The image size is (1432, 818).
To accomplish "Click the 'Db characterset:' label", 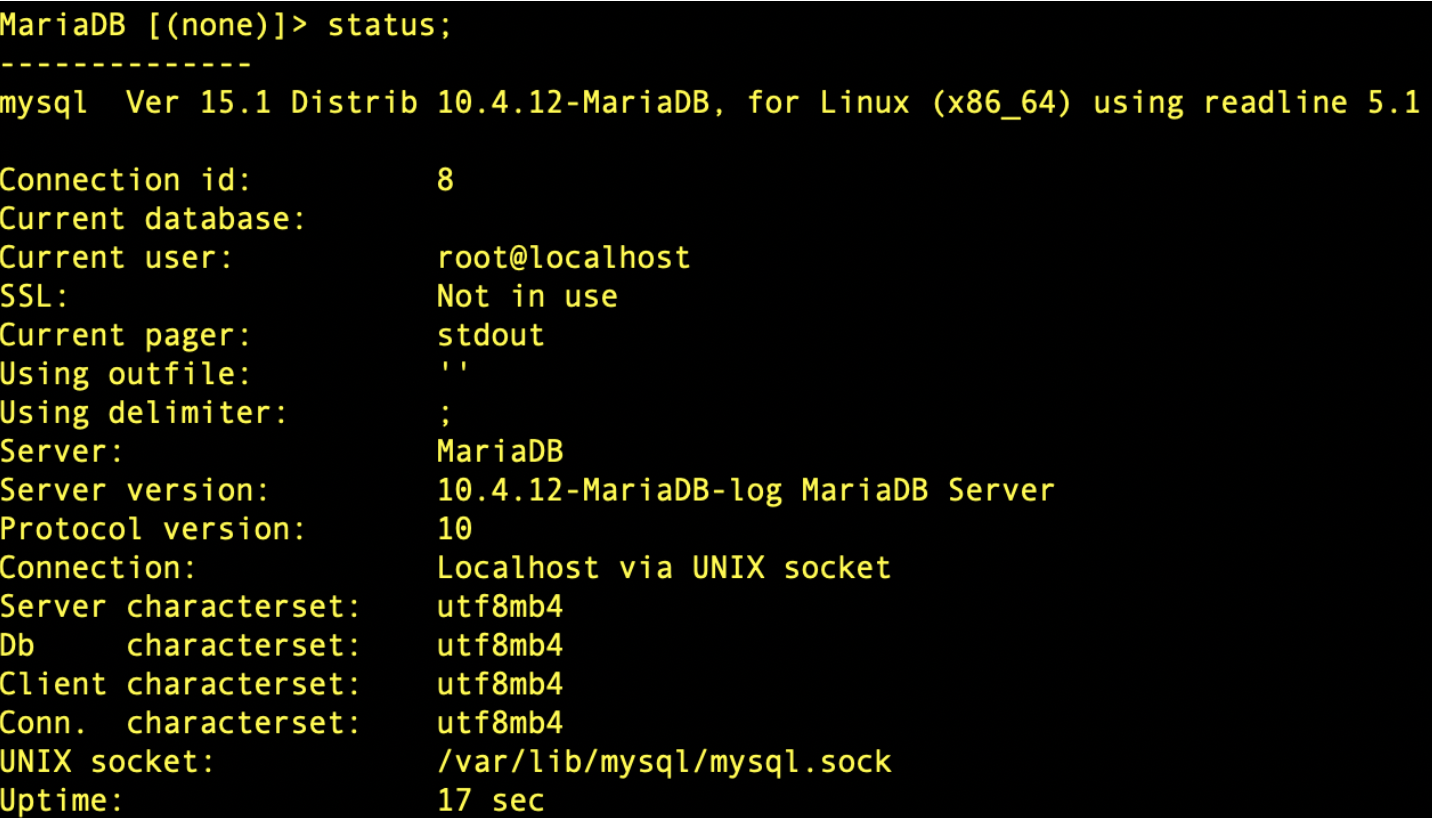I will point(180,646).
